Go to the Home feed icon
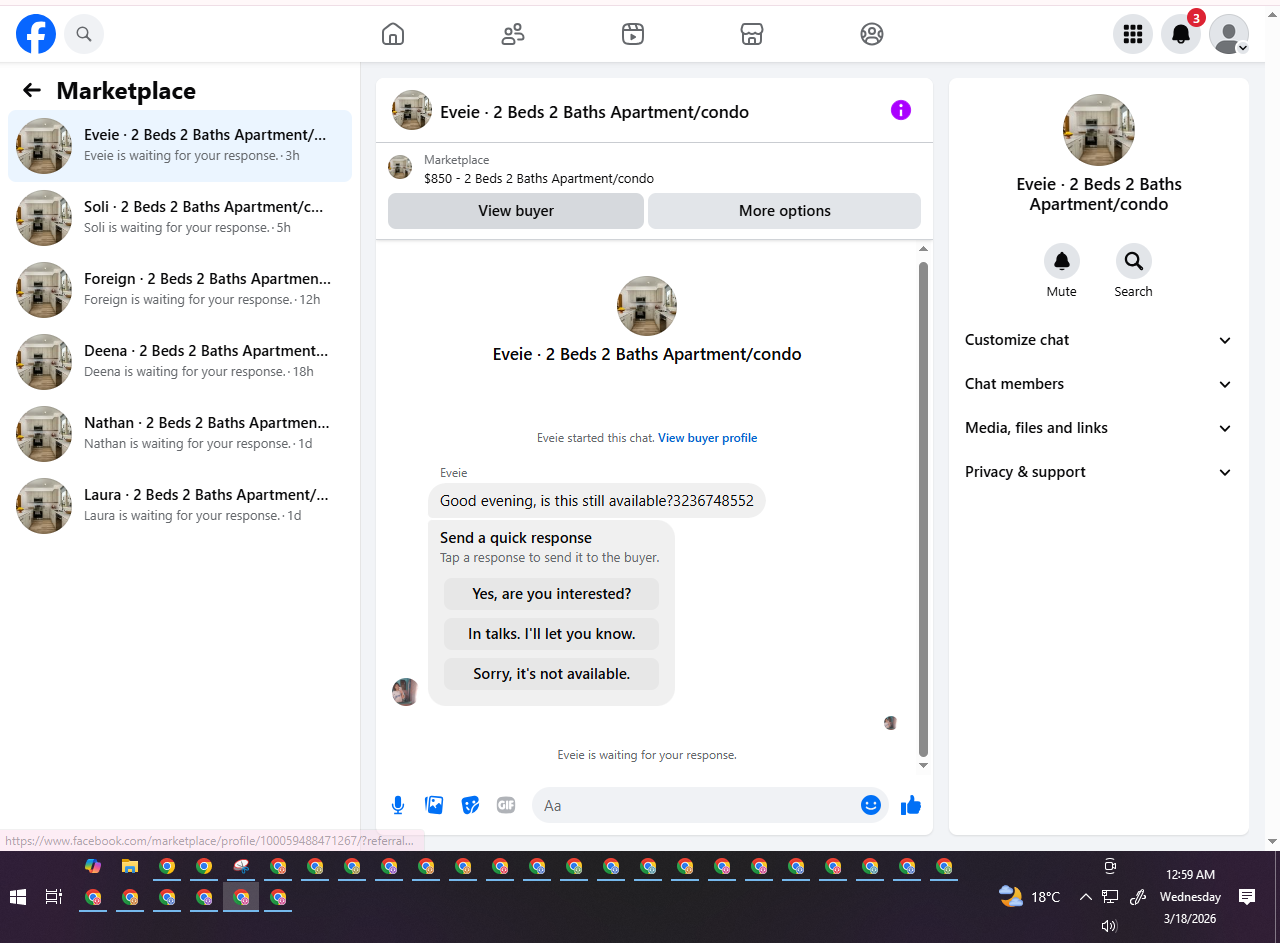1280x943 pixels. 393,34
